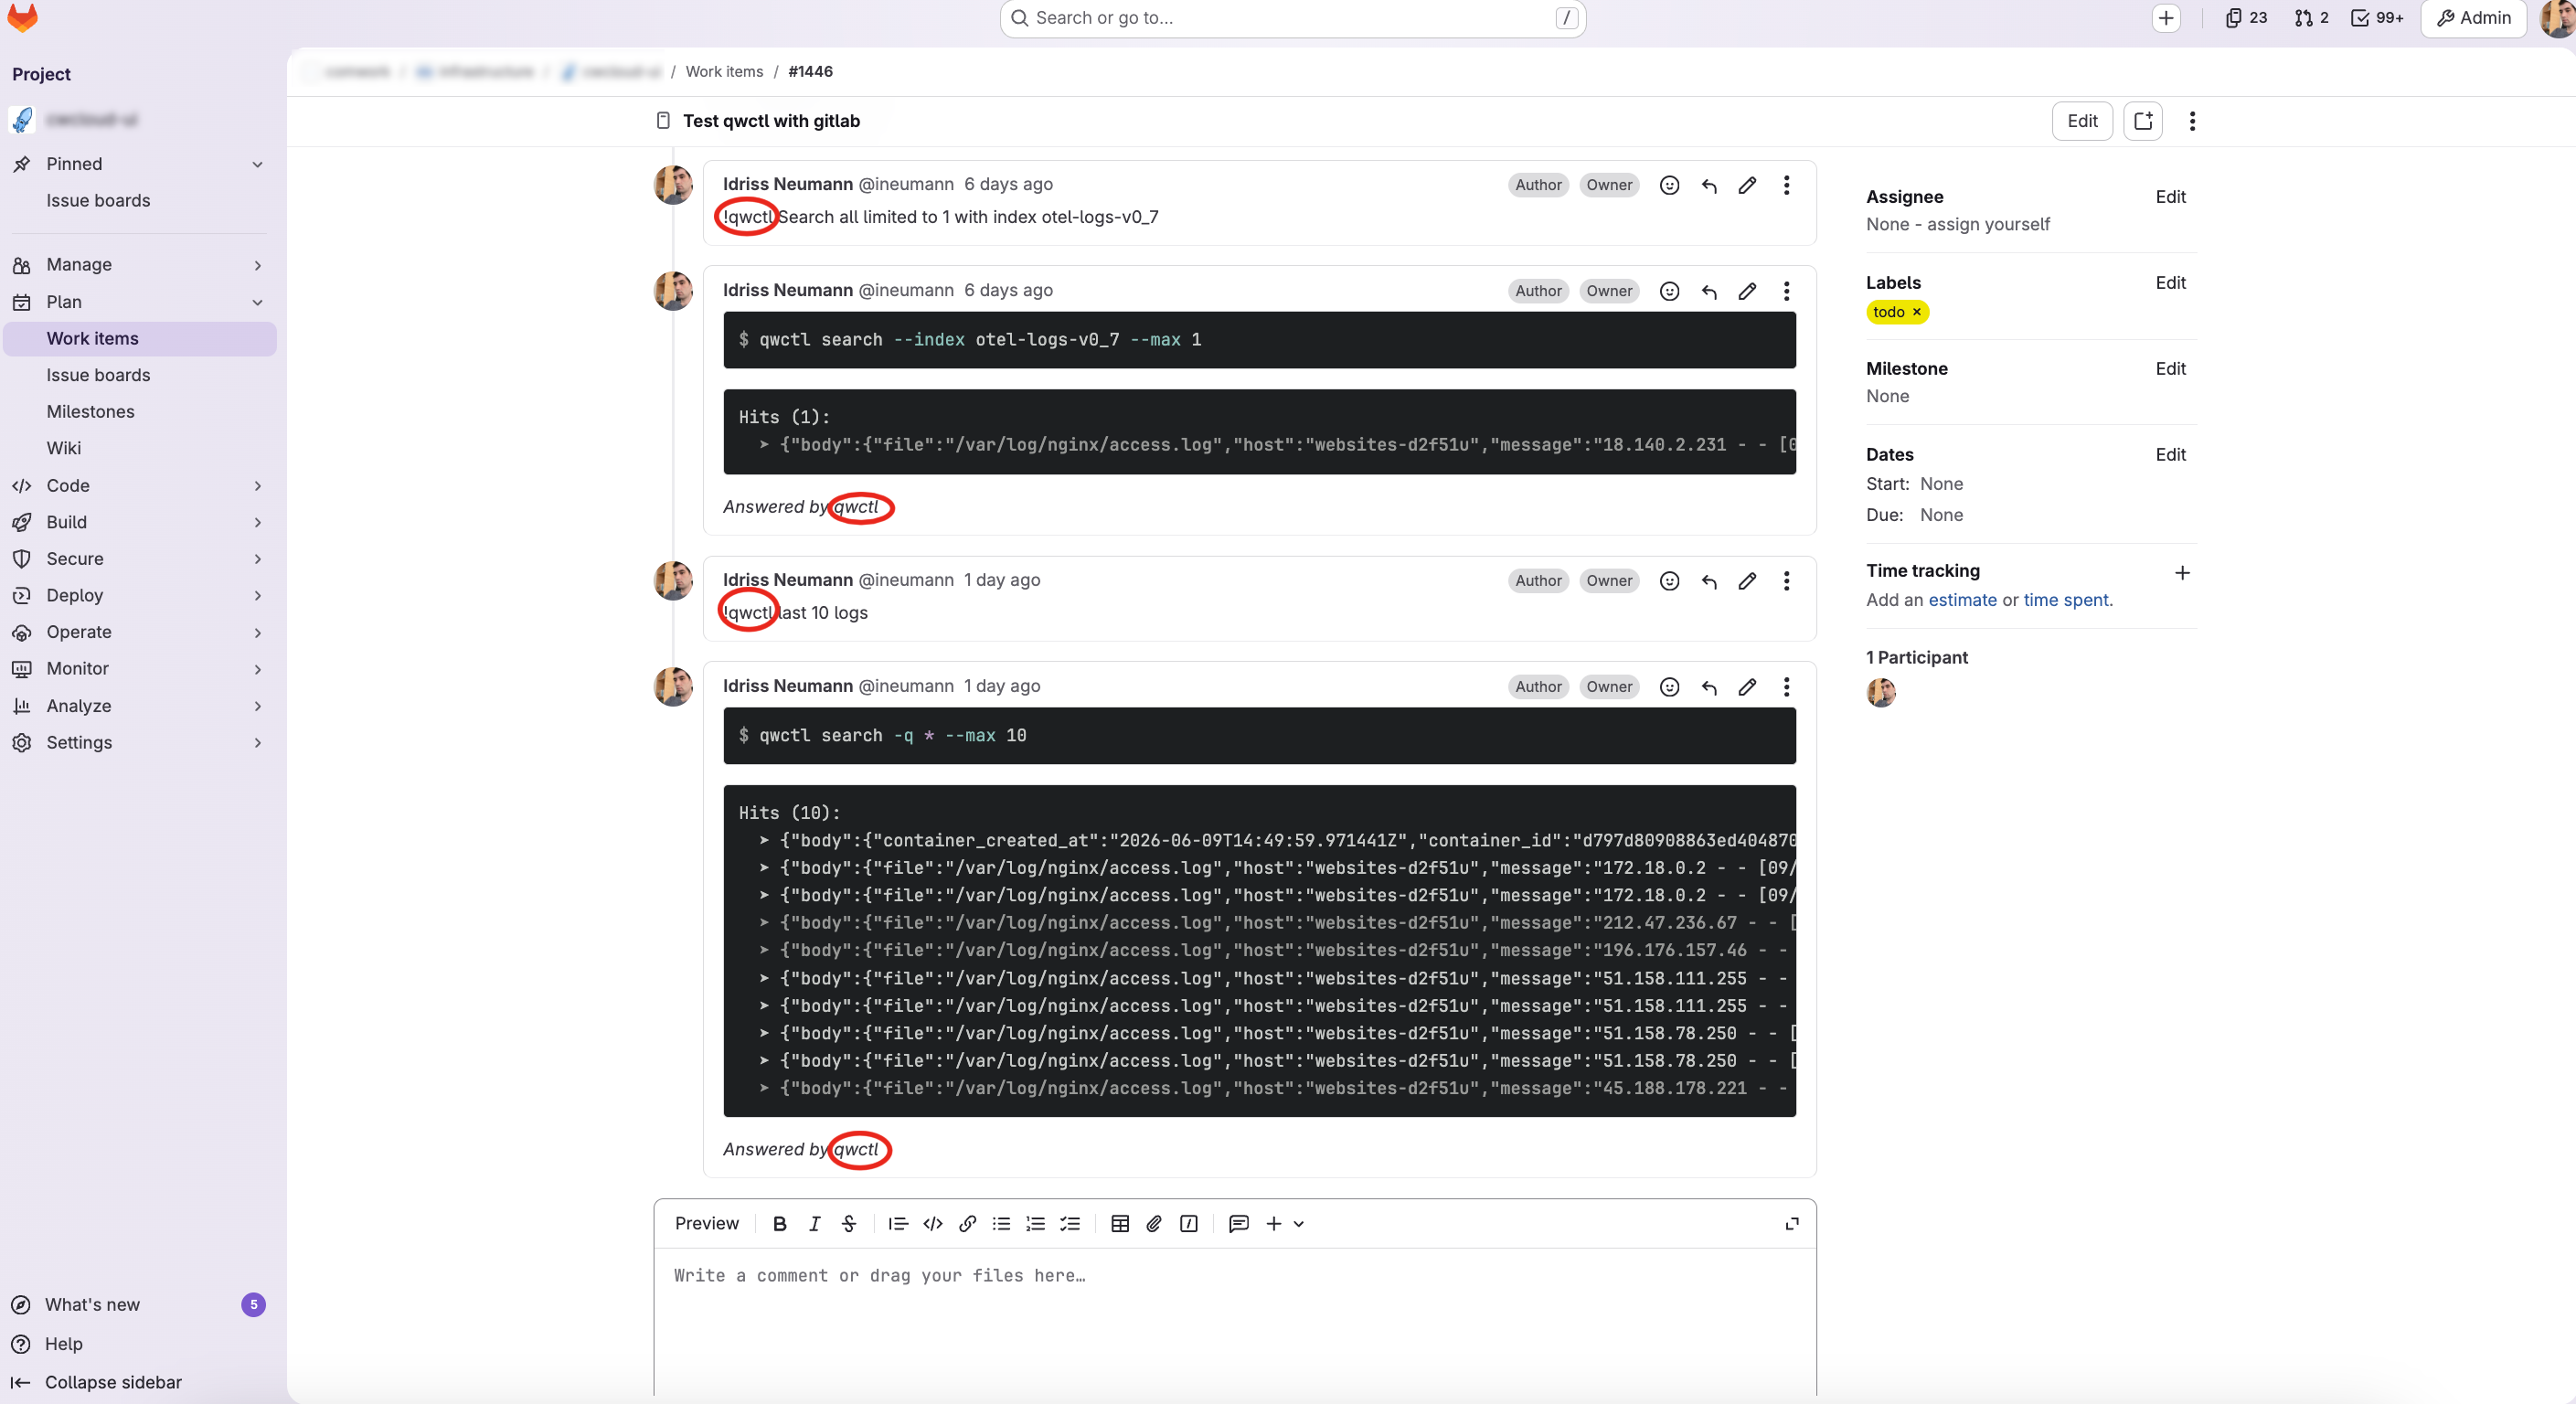Remove the todo label
2576x1404 pixels.
[1917, 312]
